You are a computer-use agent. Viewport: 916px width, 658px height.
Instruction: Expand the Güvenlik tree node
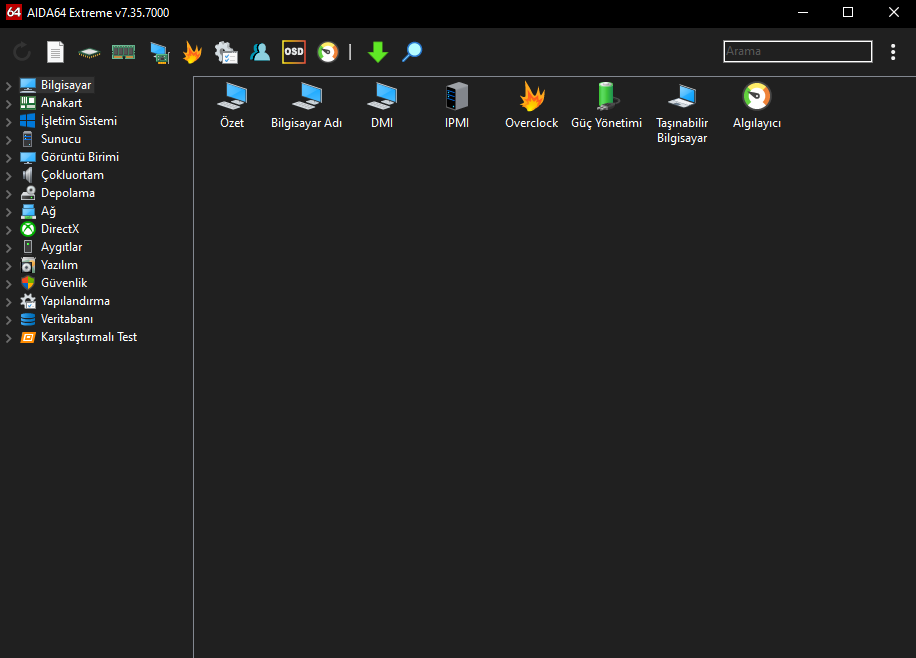(9, 284)
